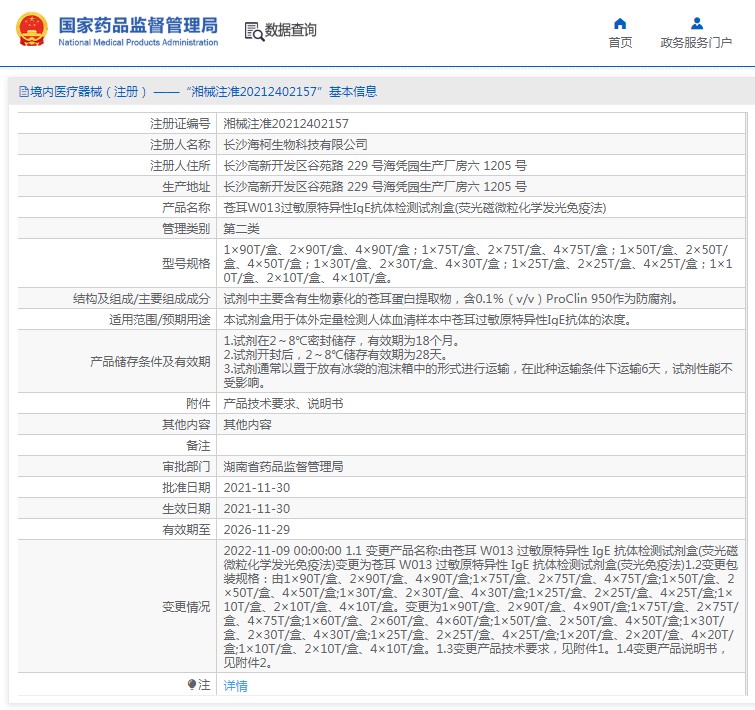Click the 生产地址 address value
The width and height of the screenshot is (755, 710).
[x=375, y=186]
